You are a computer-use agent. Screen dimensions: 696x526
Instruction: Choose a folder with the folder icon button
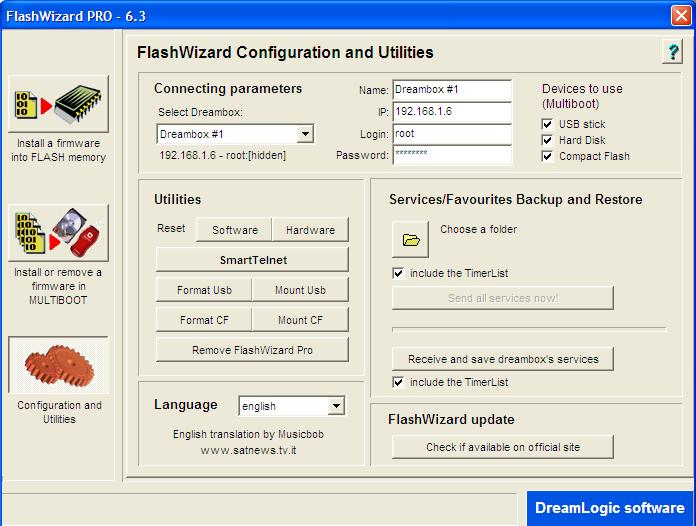point(411,240)
